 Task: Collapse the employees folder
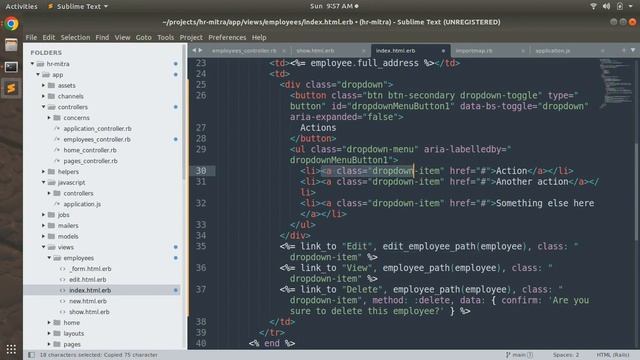tap(49, 258)
